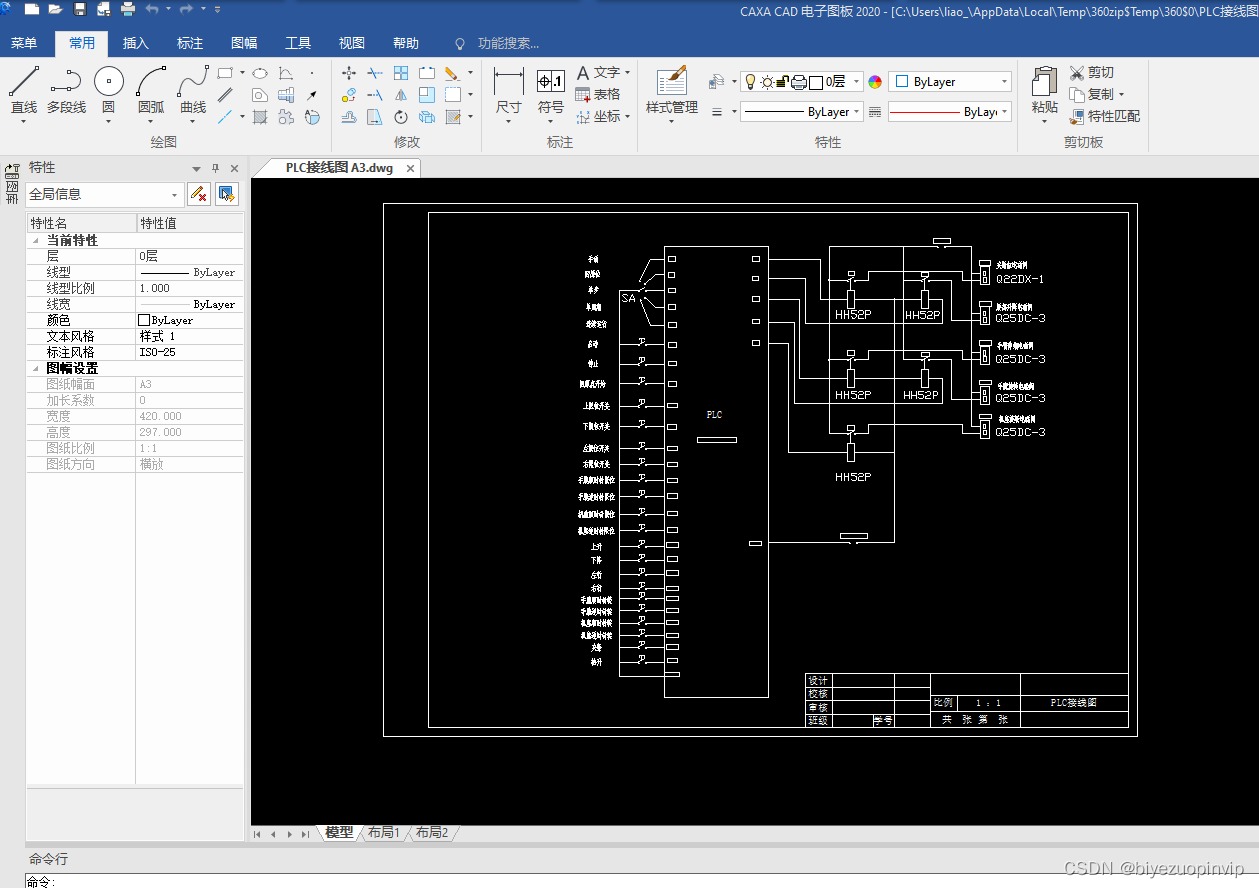The image size is (1259, 888).
Task: Click the Open file folder icon
Action: (56, 9)
